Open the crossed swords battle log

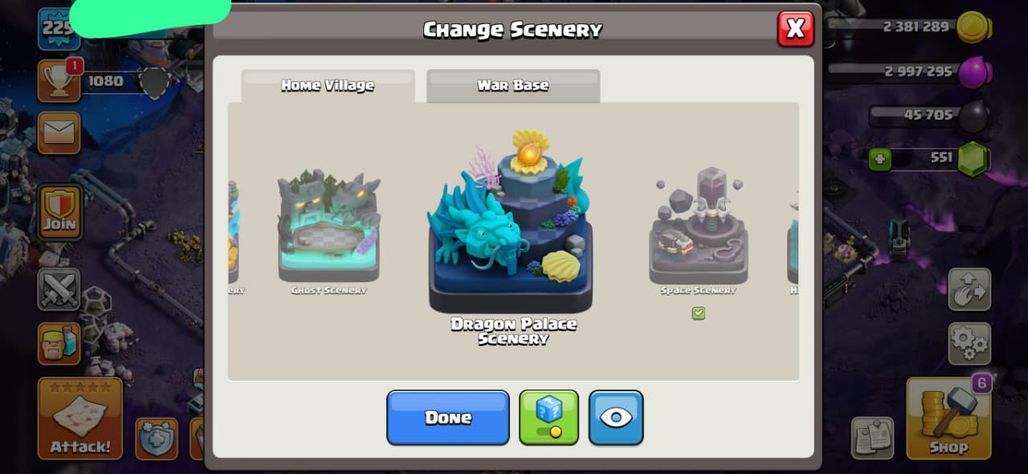(x=59, y=289)
